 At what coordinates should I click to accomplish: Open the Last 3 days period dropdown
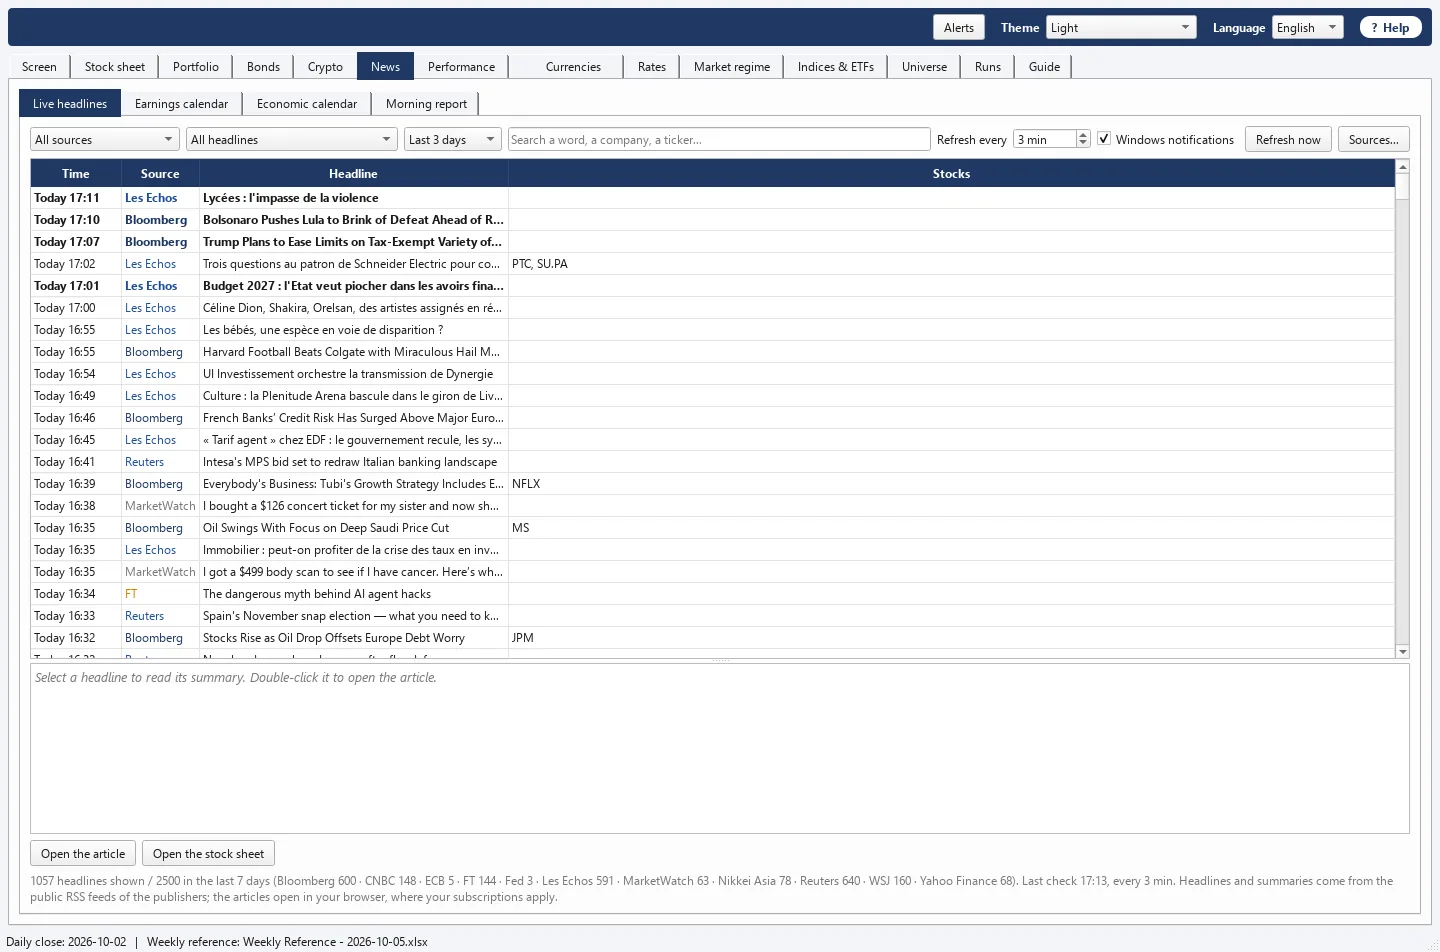(x=452, y=140)
